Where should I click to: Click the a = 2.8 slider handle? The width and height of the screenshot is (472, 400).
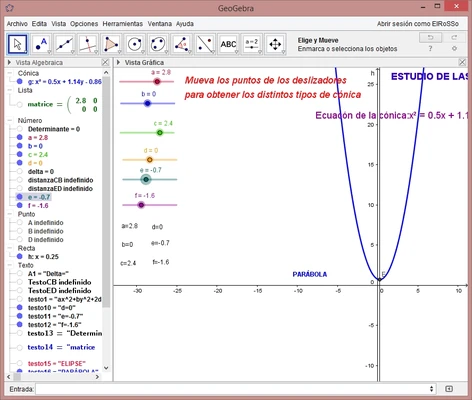(157, 81)
